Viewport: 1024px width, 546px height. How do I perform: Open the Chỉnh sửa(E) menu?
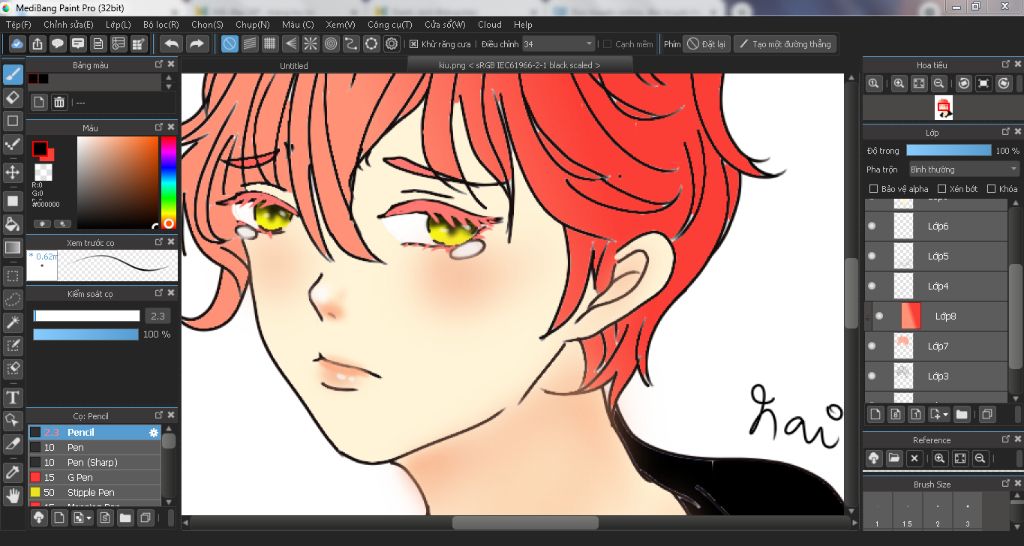(68, 25)
